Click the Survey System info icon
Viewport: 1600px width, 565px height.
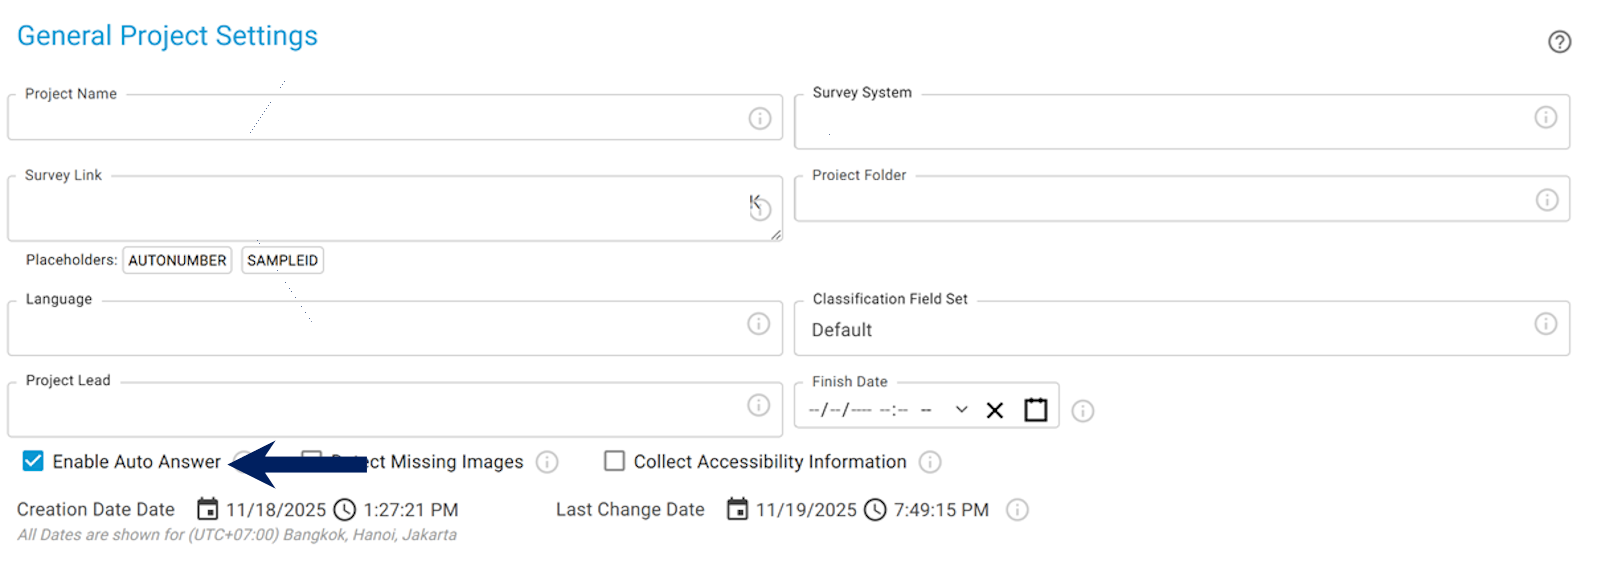[1545, 118]
